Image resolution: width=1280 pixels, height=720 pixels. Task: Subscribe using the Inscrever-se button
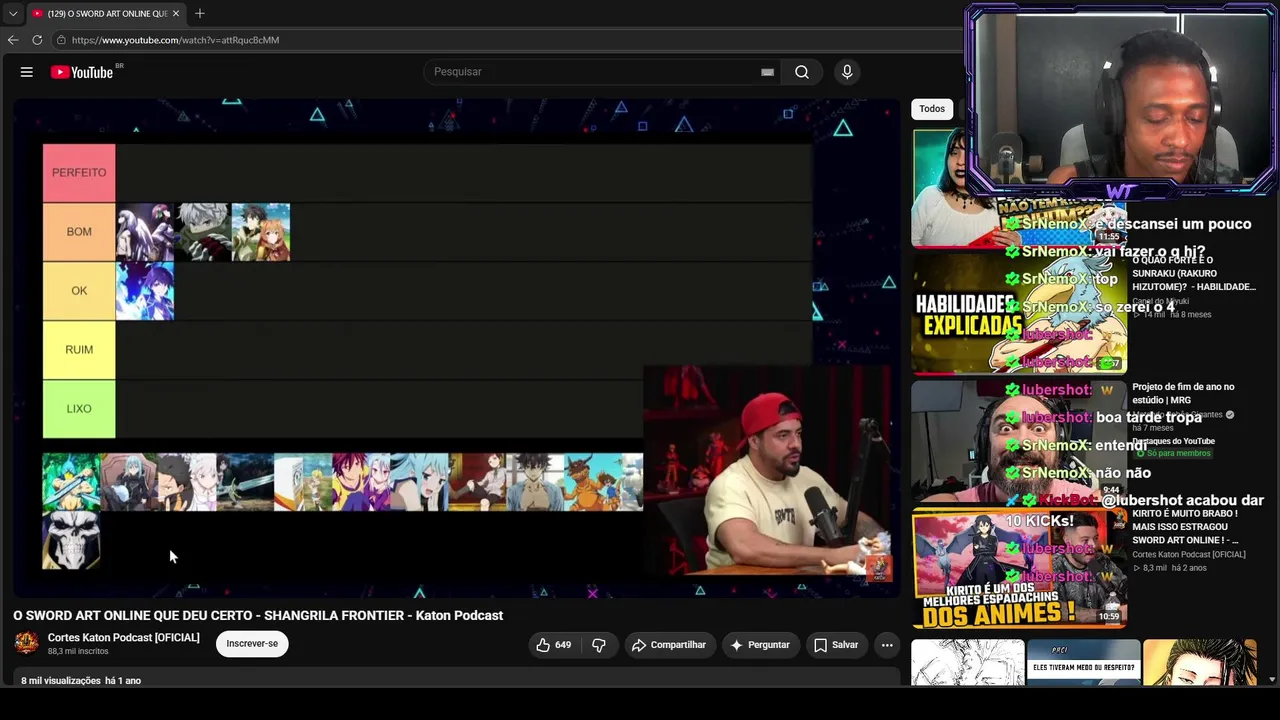[x=252, y=644]
